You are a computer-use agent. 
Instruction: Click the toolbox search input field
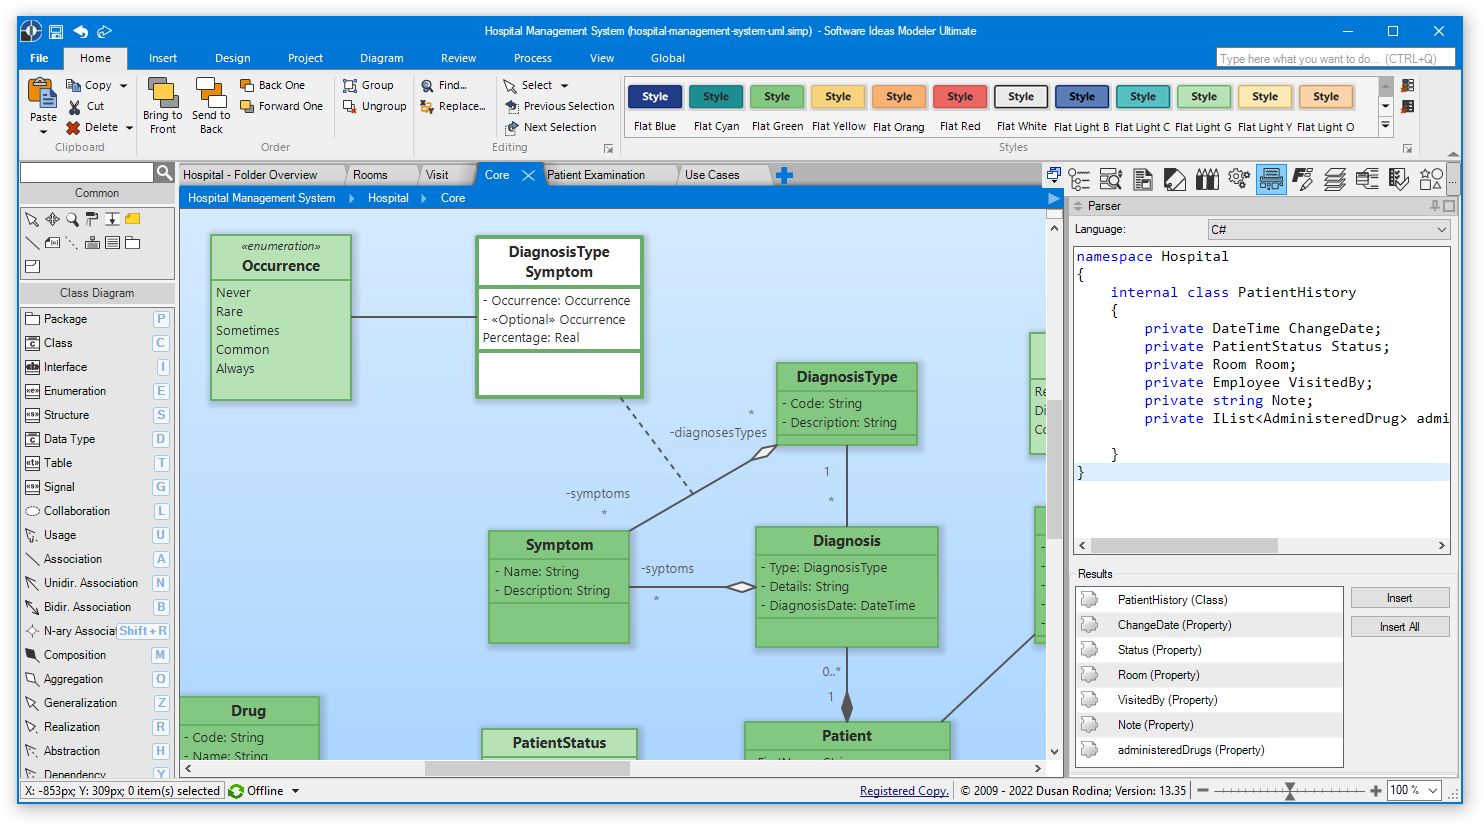click(87, 173)
